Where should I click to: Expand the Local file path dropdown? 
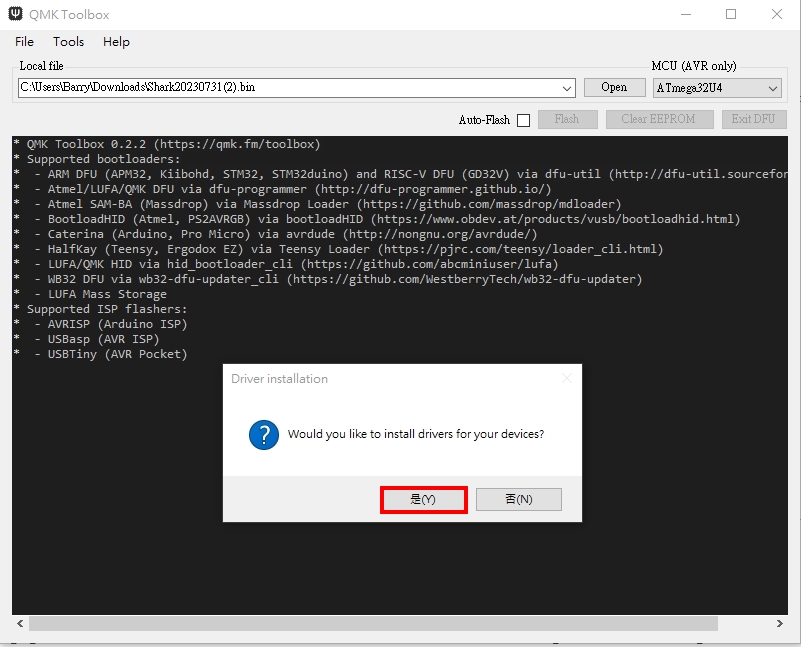pyautogui.click(x=567, y=88)
